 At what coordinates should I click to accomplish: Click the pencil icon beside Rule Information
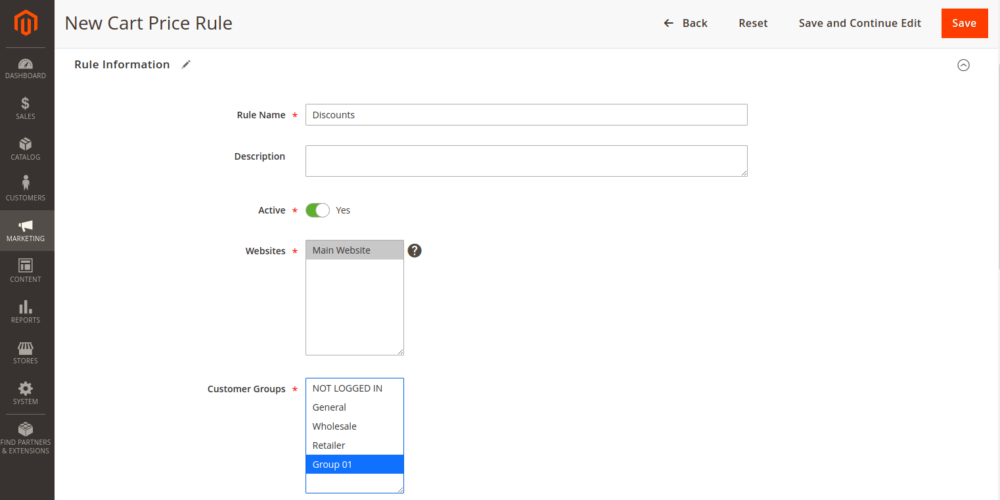coord(186,64)
